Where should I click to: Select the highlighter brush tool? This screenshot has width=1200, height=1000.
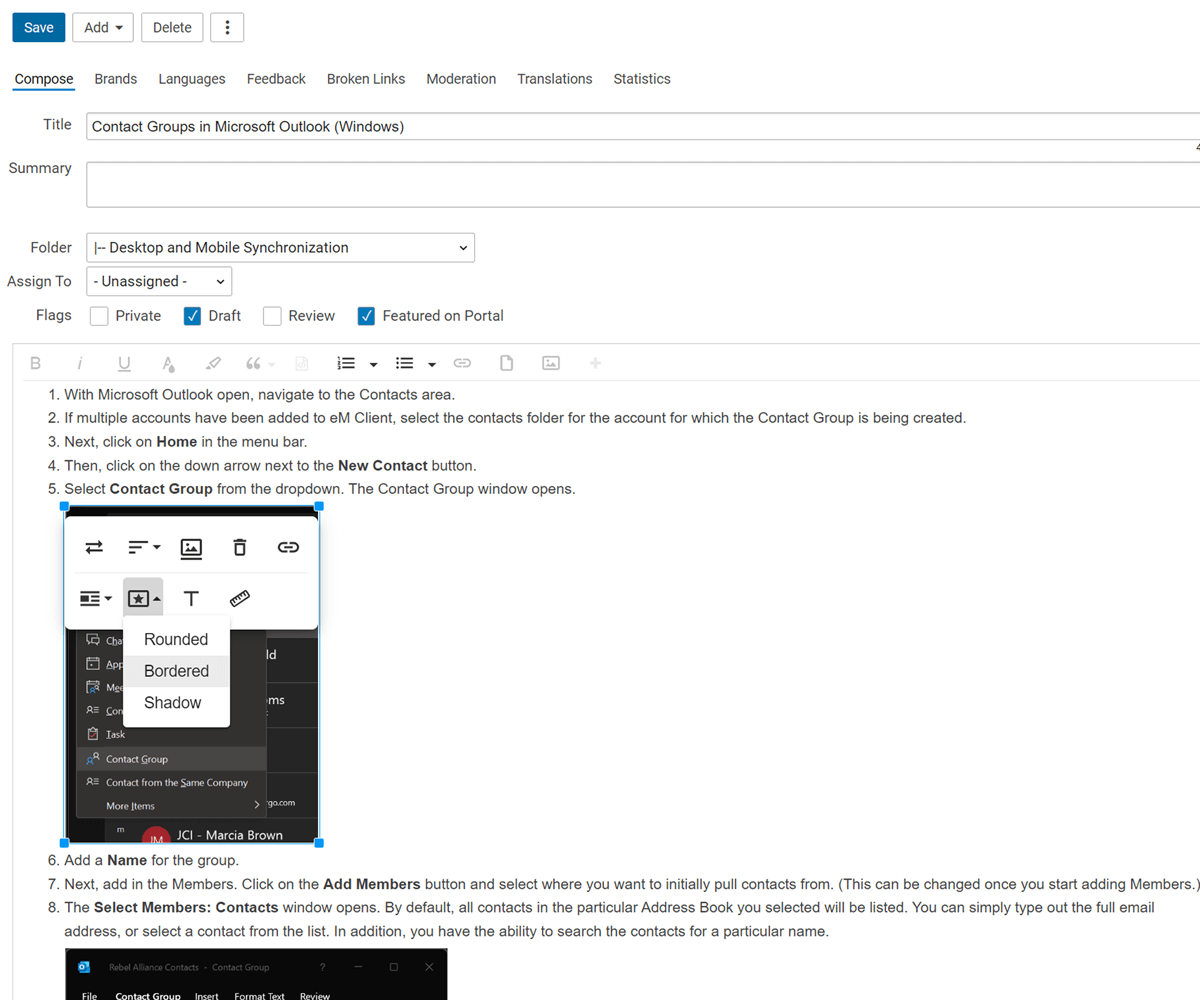tap(212, 363)
